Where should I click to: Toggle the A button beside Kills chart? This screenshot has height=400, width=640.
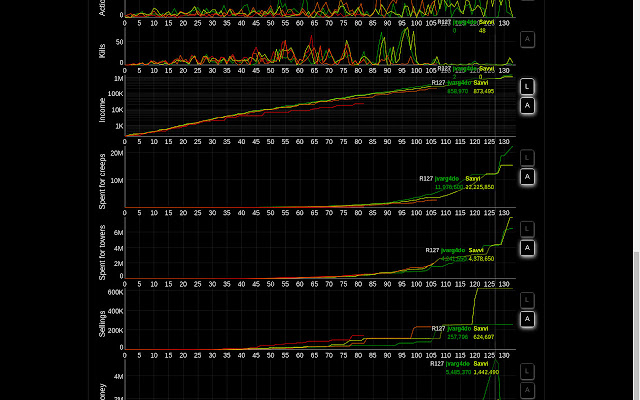(527, 40)
